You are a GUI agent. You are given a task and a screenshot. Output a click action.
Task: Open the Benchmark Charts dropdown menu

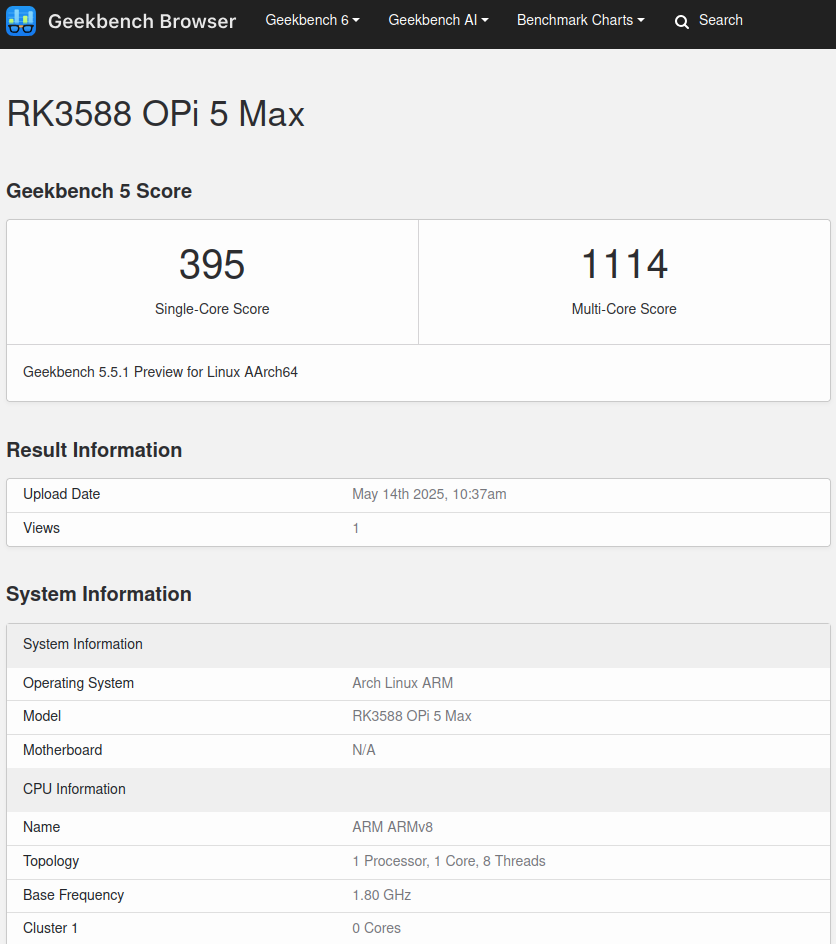(581, 20)
